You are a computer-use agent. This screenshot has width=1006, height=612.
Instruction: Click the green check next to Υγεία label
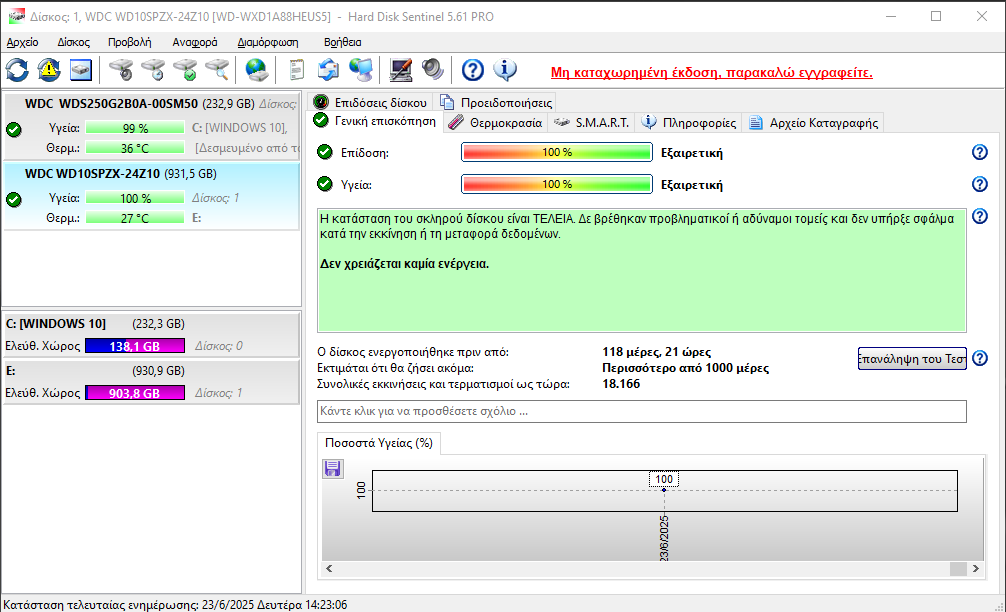click(325, 184)
